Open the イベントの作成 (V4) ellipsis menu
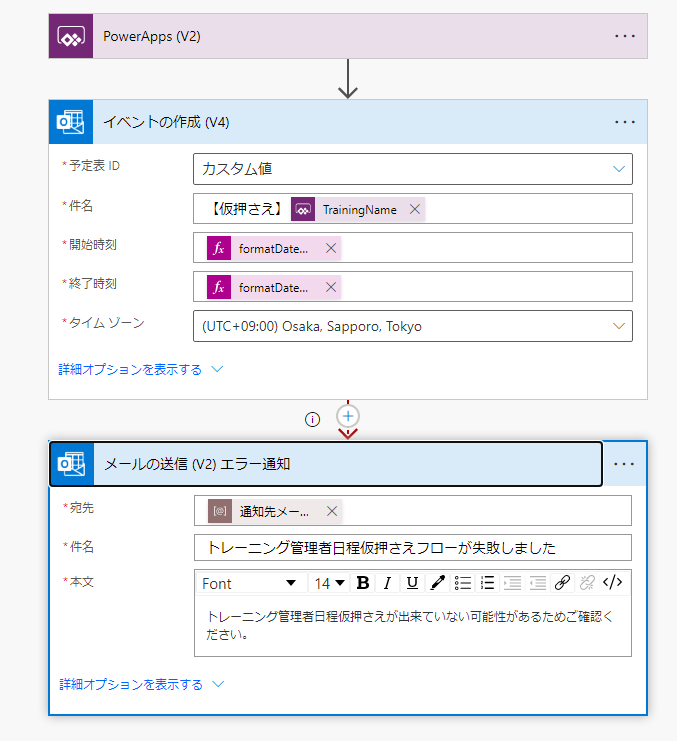Viewport: 677px width, 741px height. pos(625,122)
